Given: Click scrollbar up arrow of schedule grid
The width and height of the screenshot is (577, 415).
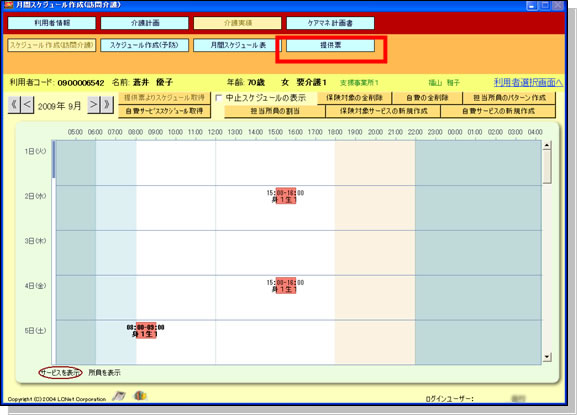Looking at the screenshot, I should click(x=547, y=145).
